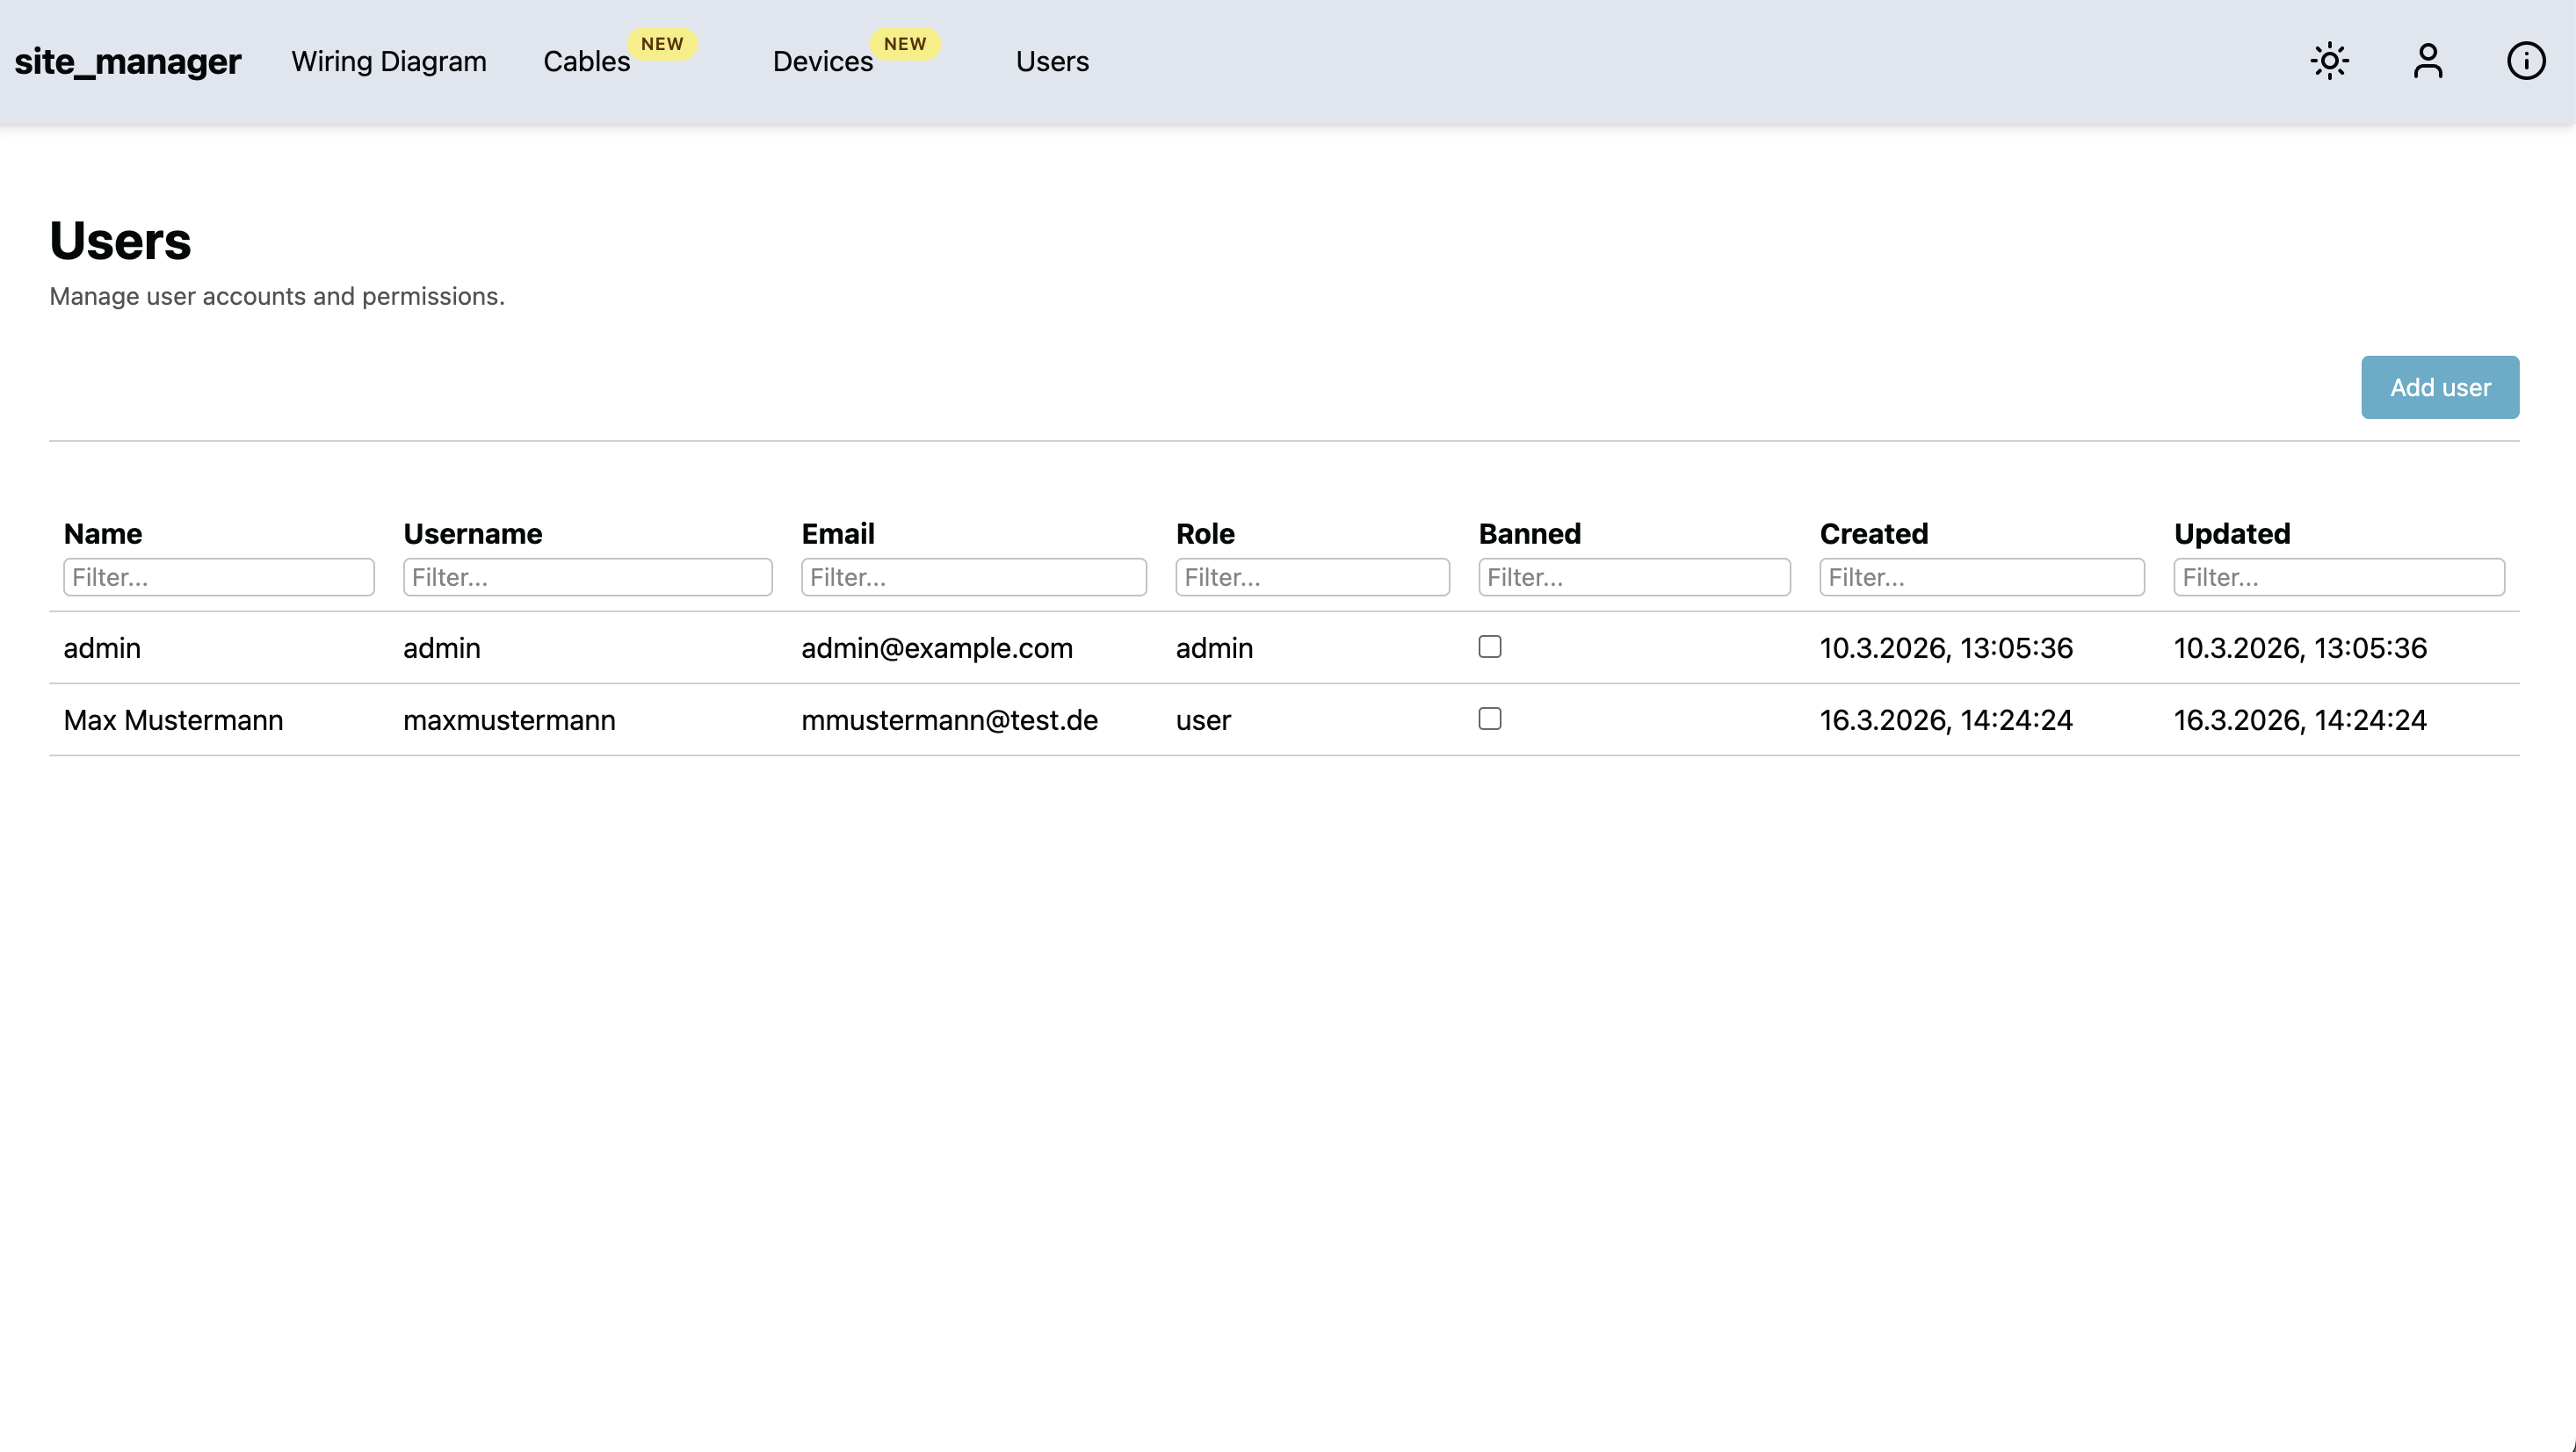Screen dimensions: 2576x1452
Task: Select the Users nav item
Action: tap(1052, 62)
